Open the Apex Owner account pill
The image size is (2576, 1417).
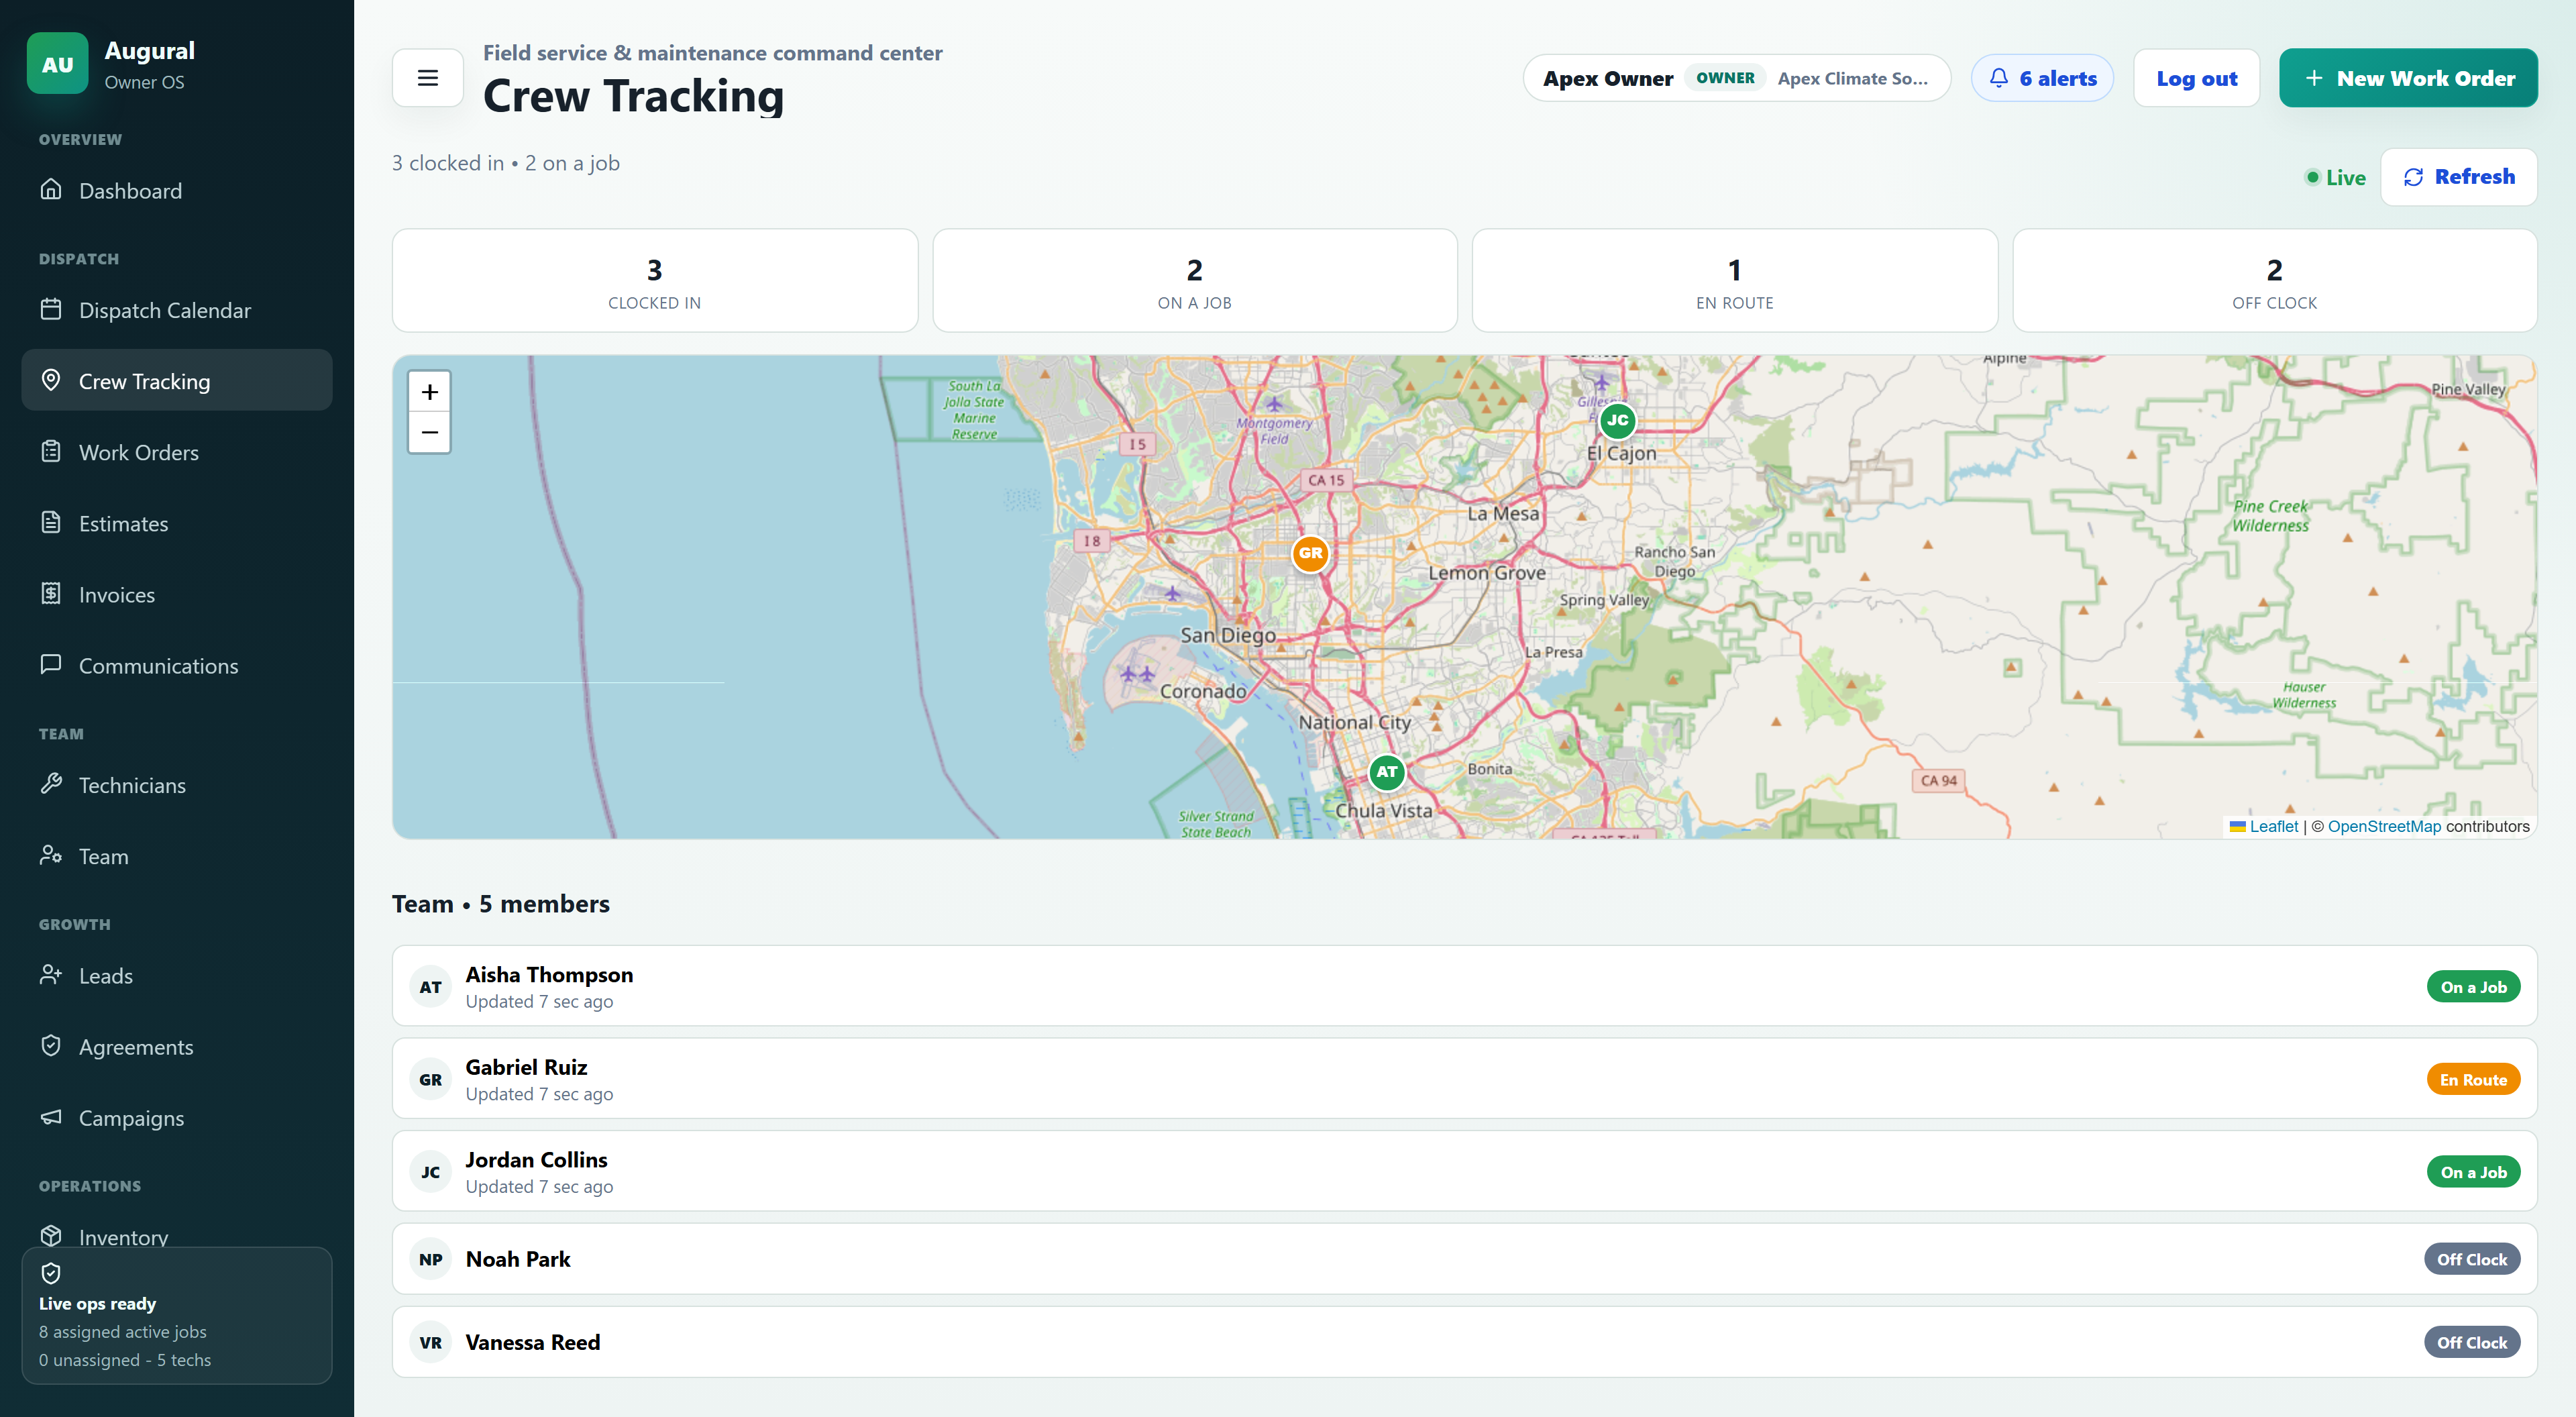(1736, 78)
